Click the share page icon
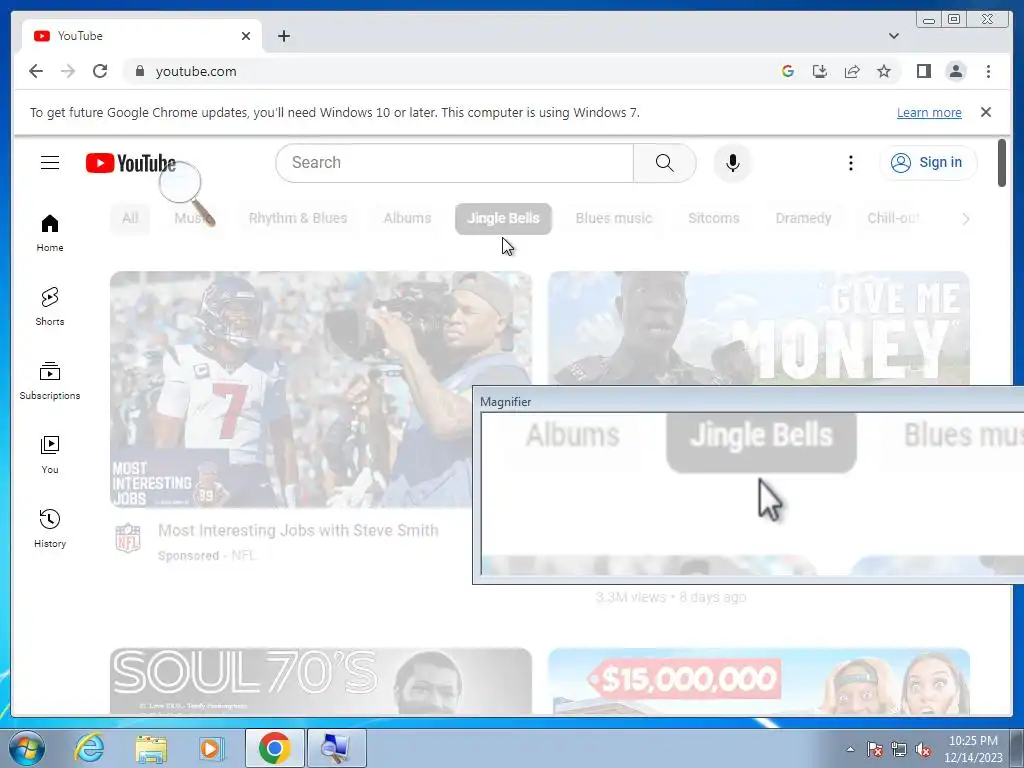The image size is (1024, 768). click(x=852, y=71)
